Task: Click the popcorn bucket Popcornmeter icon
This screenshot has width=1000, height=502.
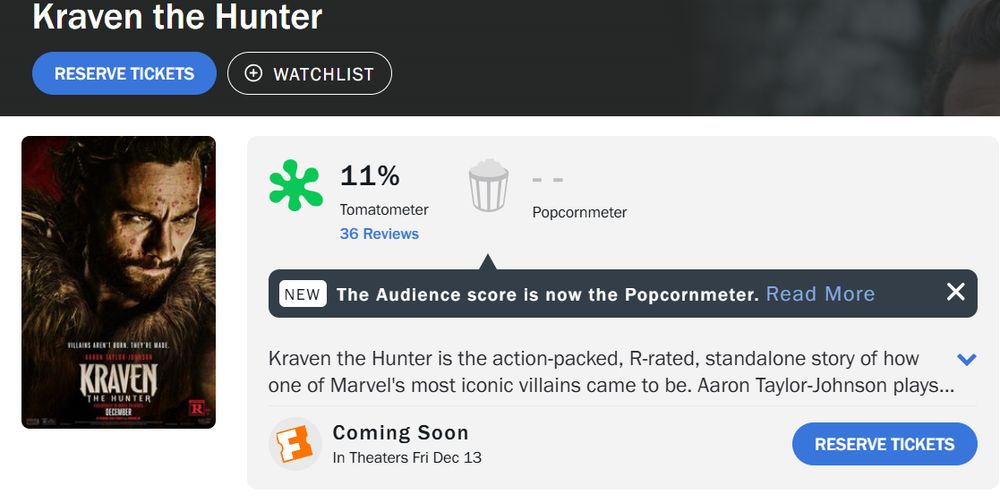Action: click(489, 187)
